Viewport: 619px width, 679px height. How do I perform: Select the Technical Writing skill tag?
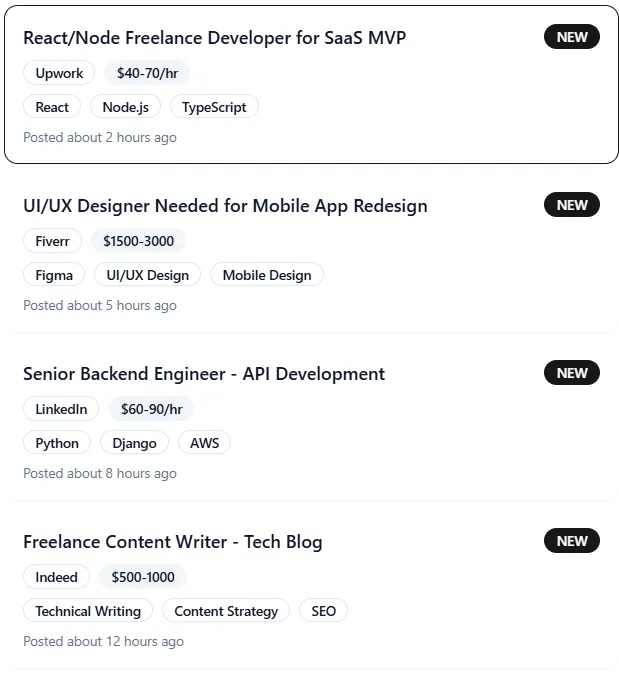point(88,611)
